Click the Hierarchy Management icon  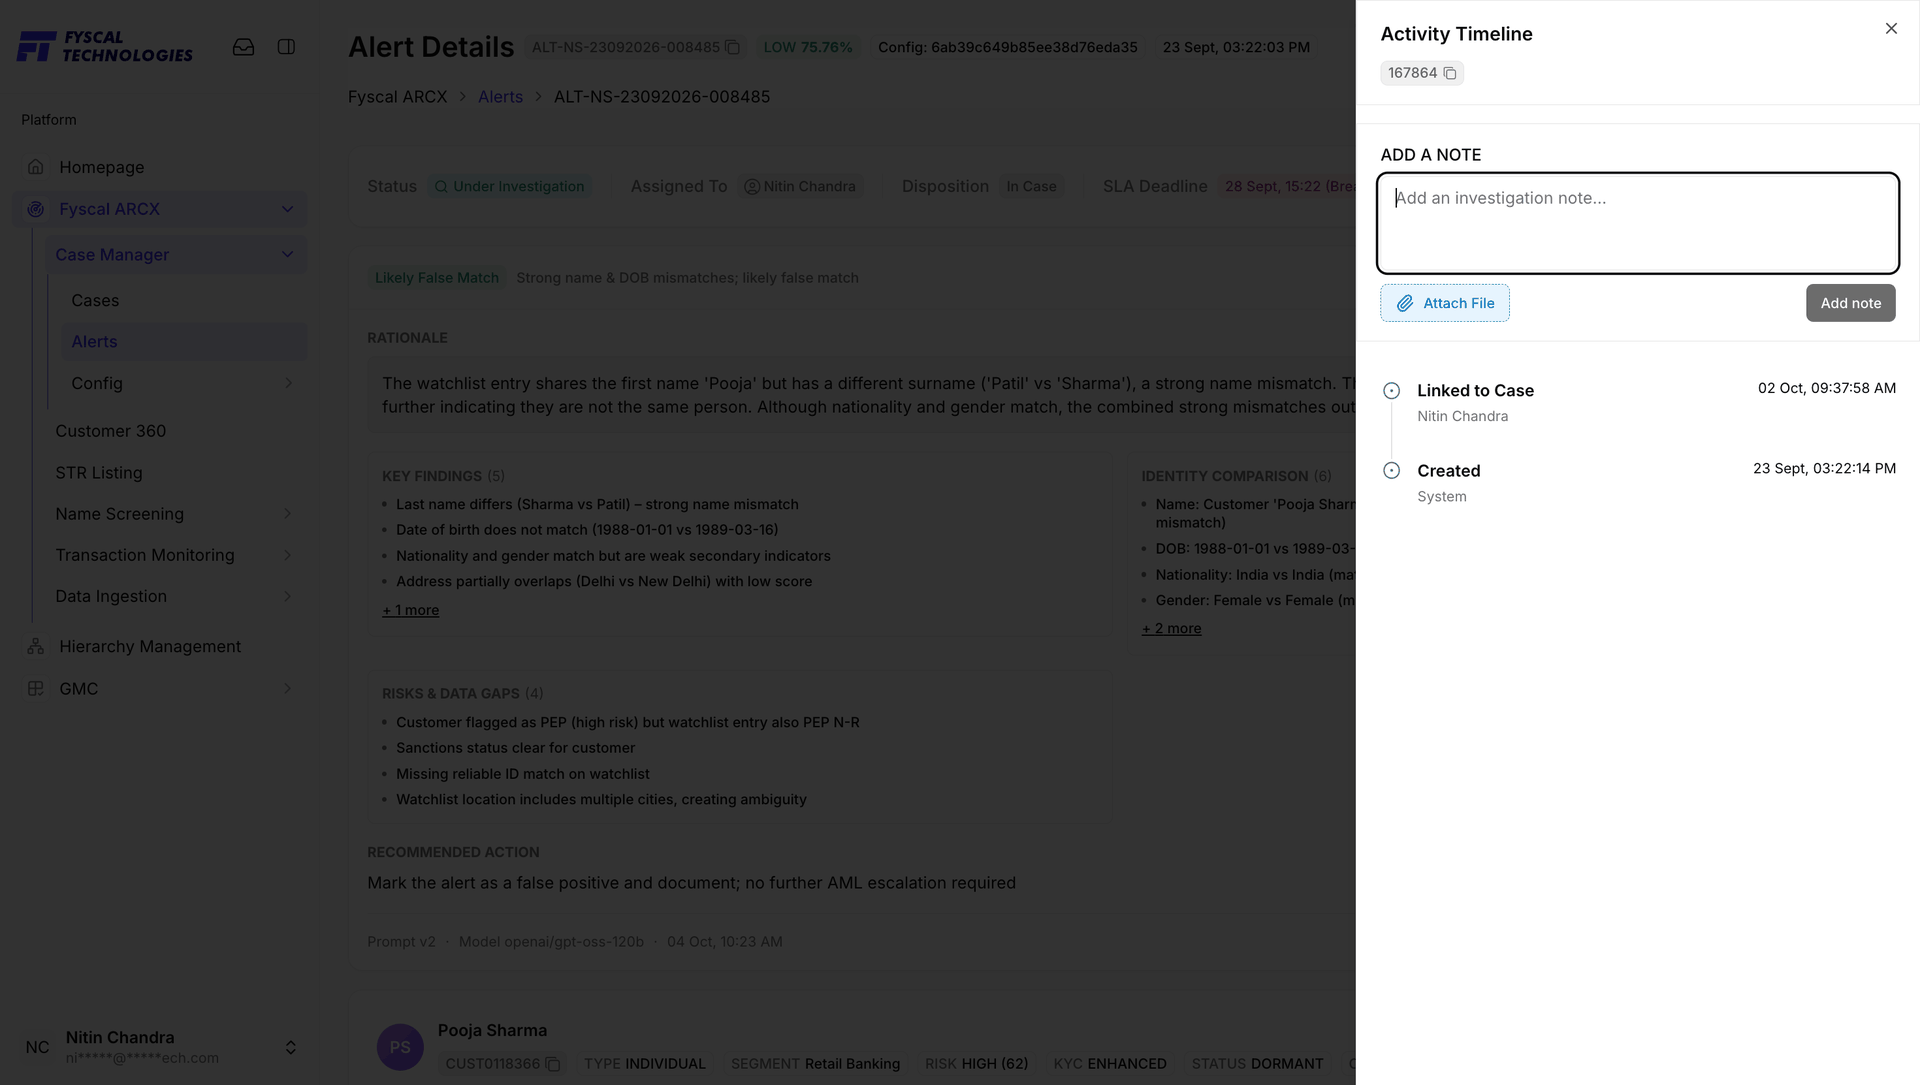[36, 647]
